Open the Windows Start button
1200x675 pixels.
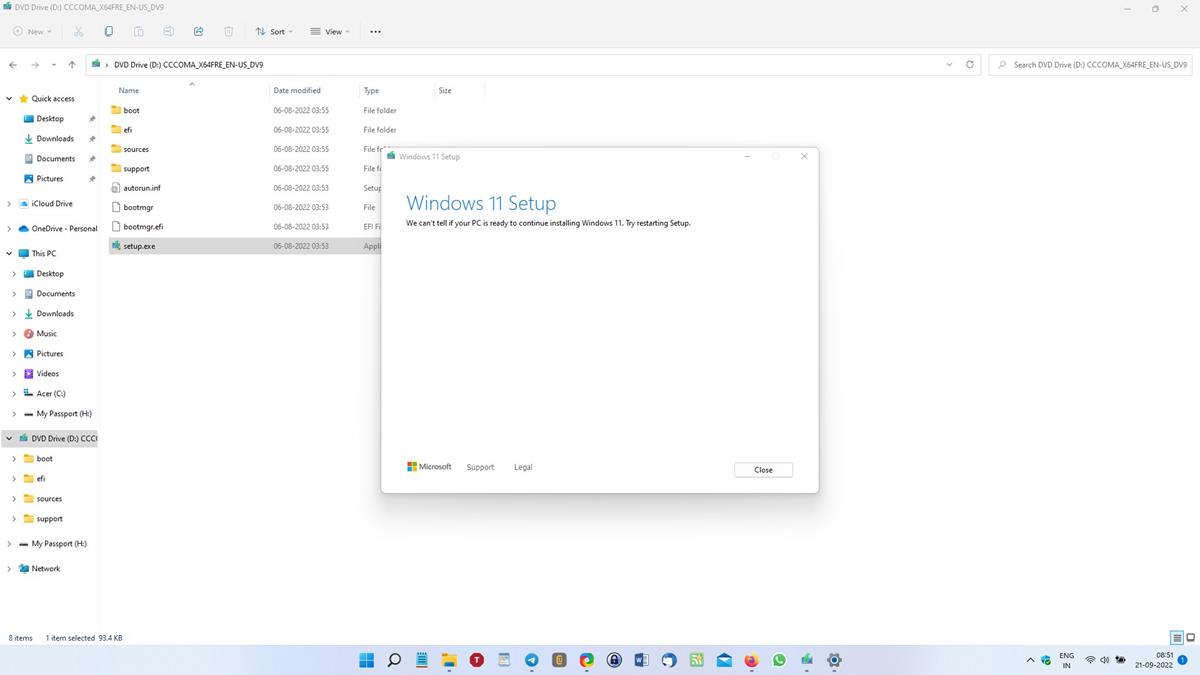tap(367, 660)
